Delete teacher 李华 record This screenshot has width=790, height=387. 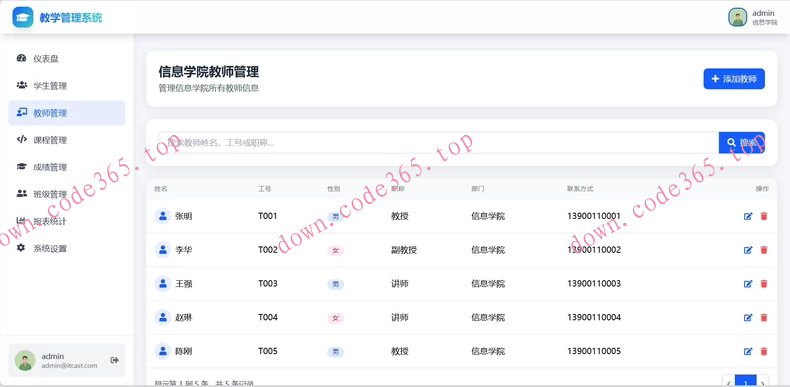tap(764, 250)
